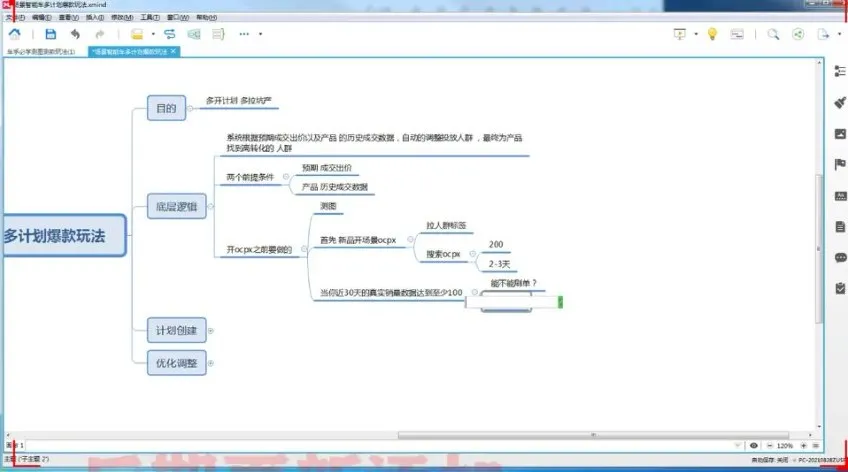This screenshot has height=472, width=848.
Task: Undo the last action with the back arrow
Action: pyautogui.click(x=76, y=34)
